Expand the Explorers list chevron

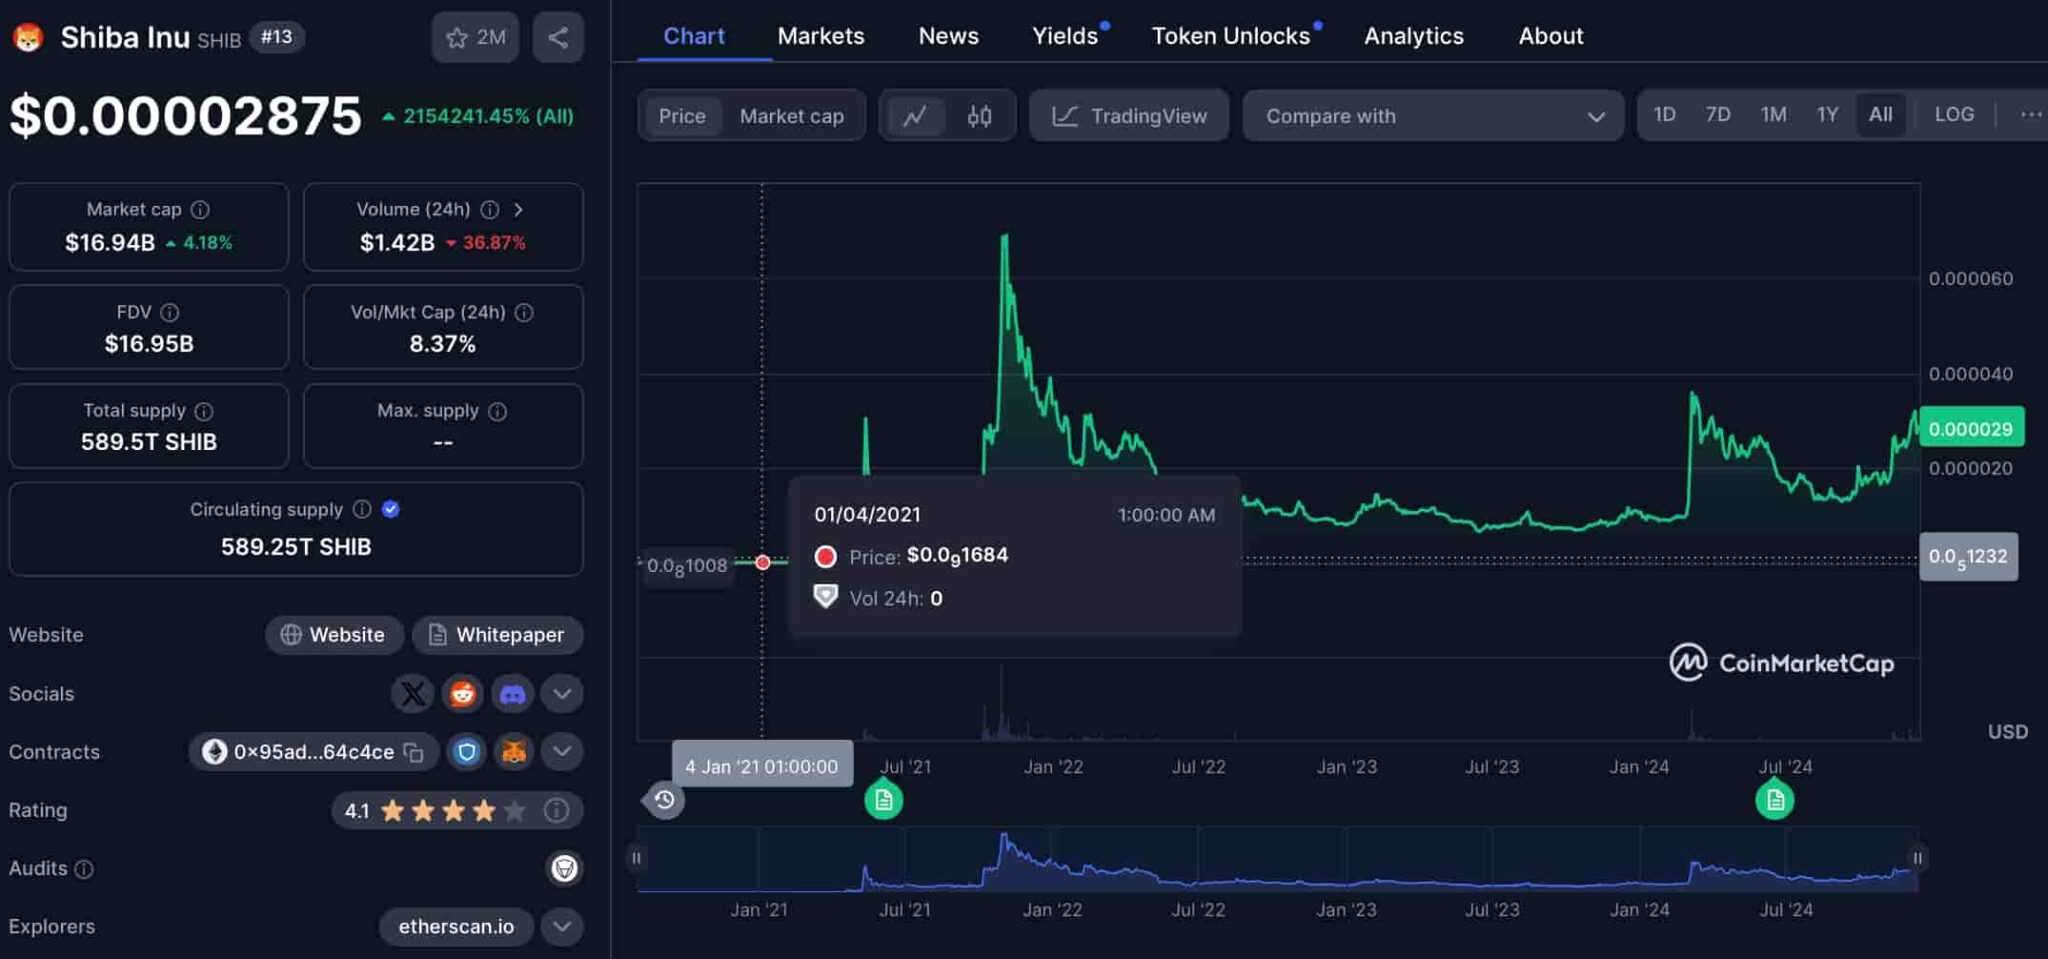pyautogui.click(x=561, y=926)
